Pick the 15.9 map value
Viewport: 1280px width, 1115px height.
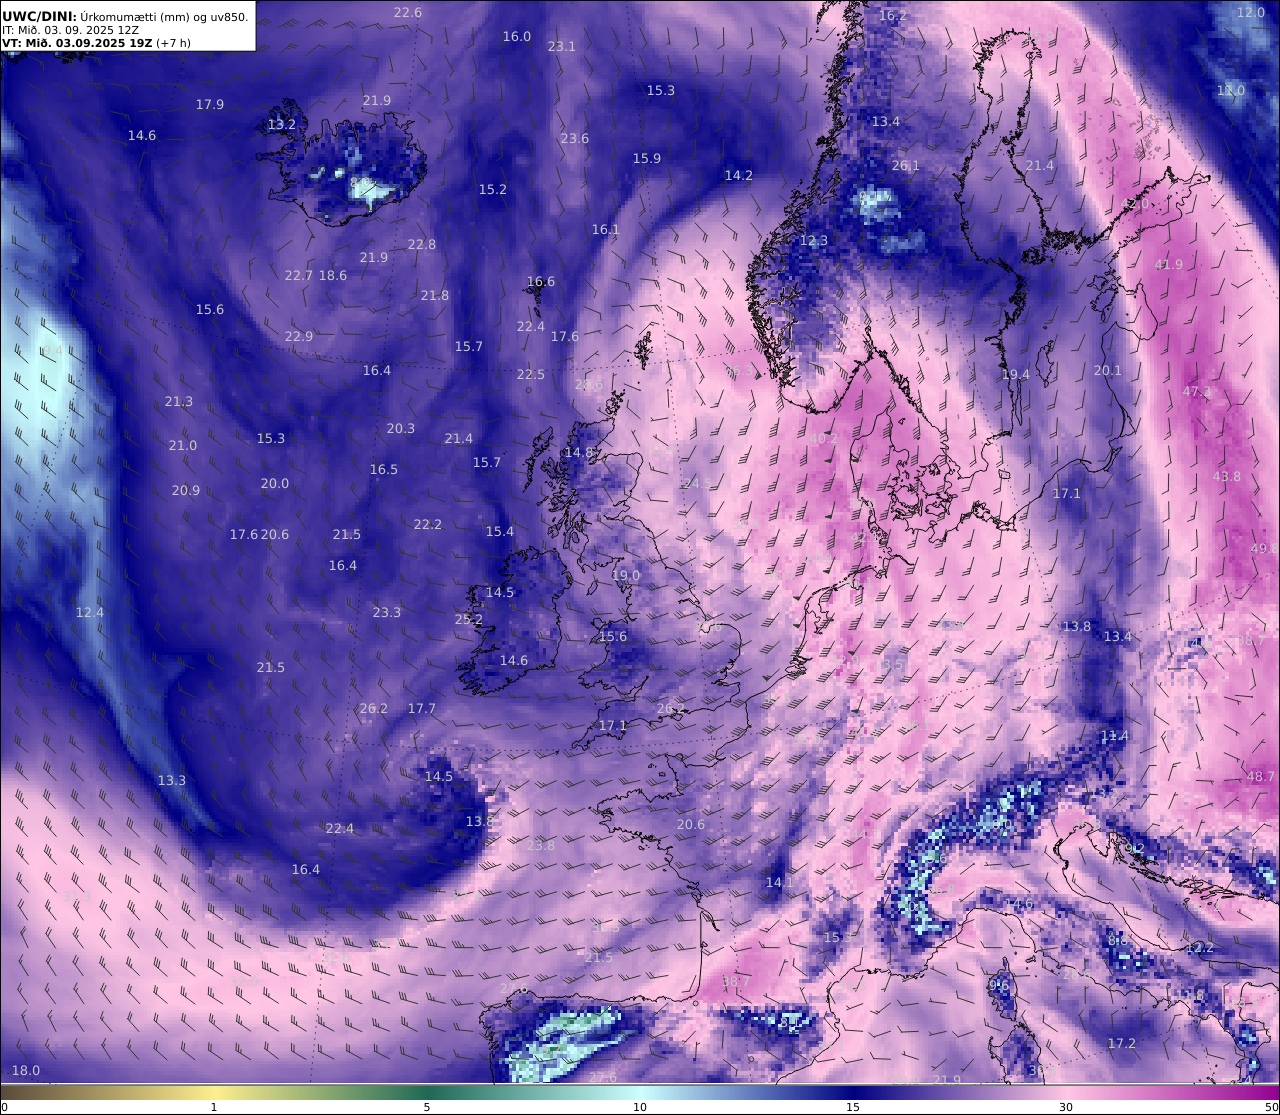[x=647, y=159]
